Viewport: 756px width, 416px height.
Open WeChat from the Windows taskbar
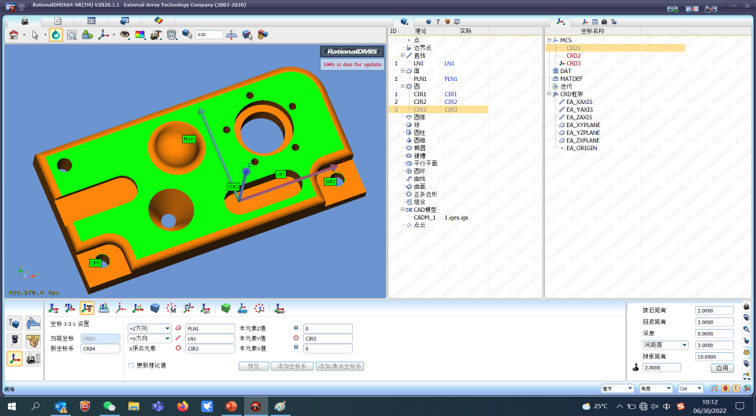(109, 407)
